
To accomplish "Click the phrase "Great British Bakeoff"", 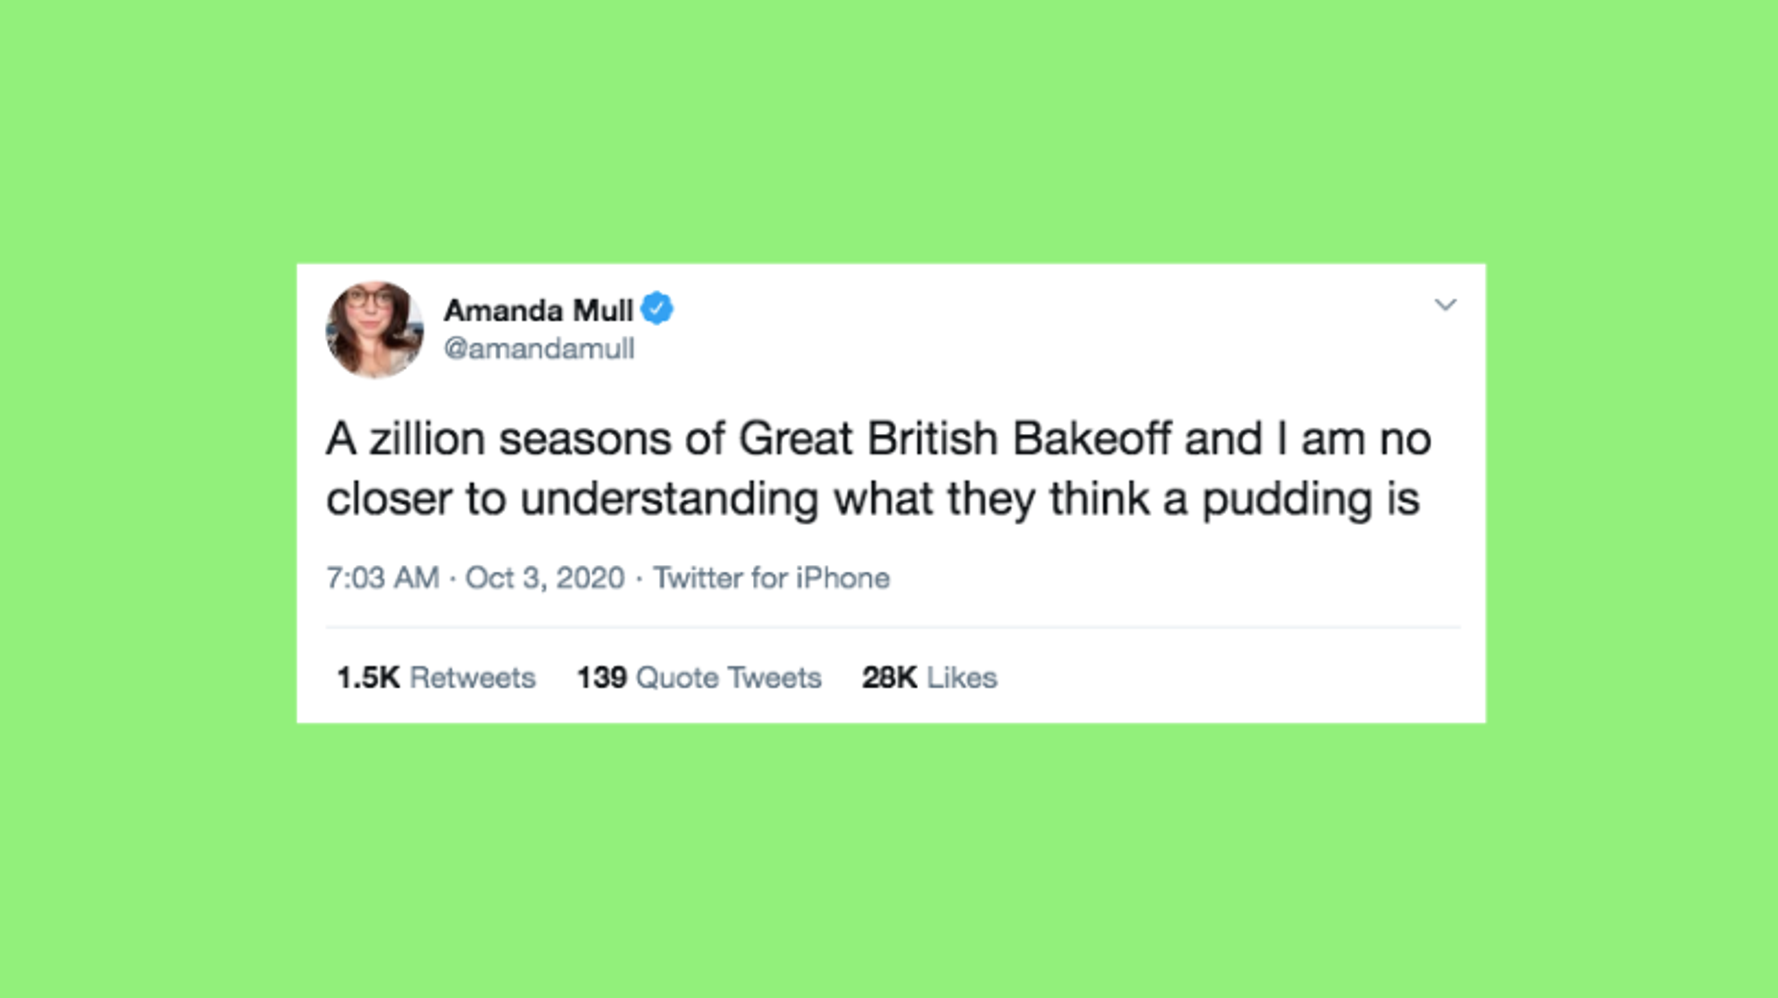I will click(x=954, y=439).
